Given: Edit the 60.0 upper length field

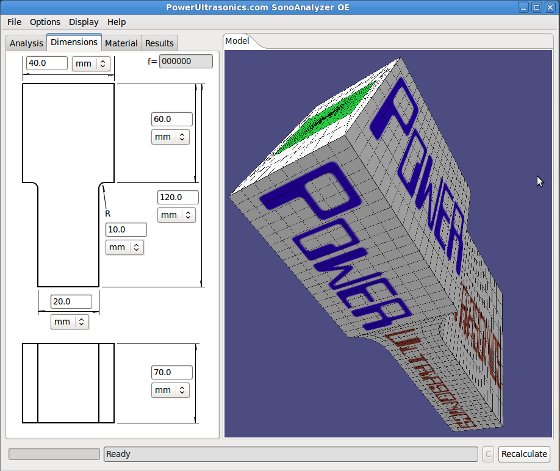Looking at the screenshot, I should [172, 119].
